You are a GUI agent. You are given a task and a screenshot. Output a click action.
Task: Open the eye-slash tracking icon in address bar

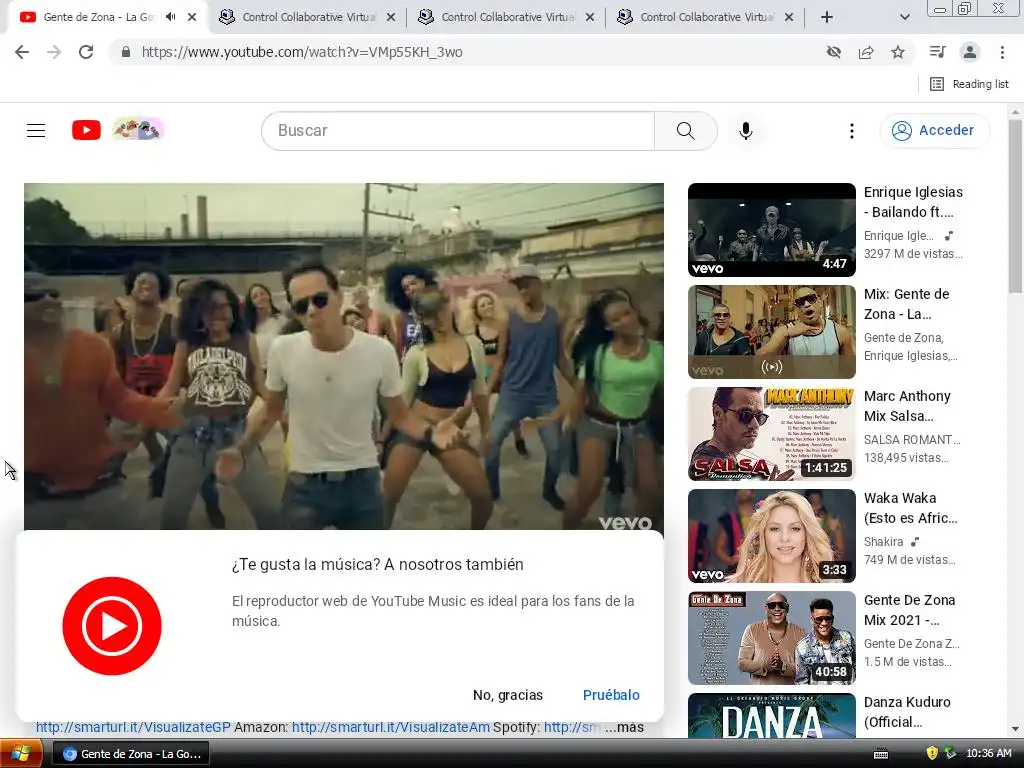[x=833, y=52]
